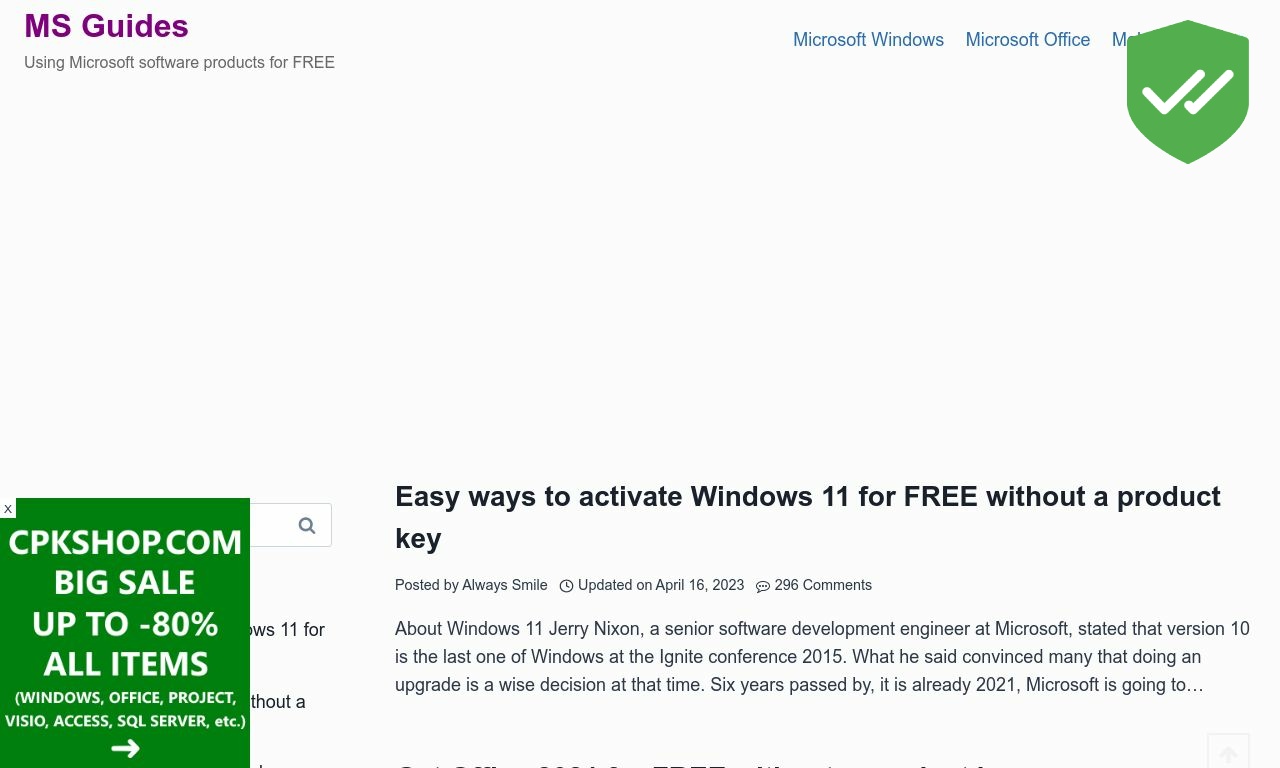1280x768 pixels.
Task: Click the "Using Microsoft software products for FREE" tagline
Action: 179,62
